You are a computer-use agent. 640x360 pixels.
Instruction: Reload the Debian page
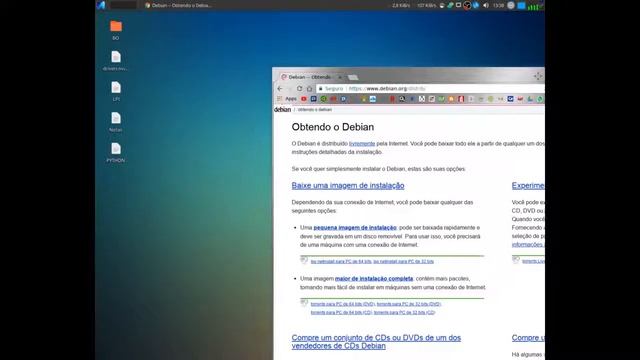[300, 89]
